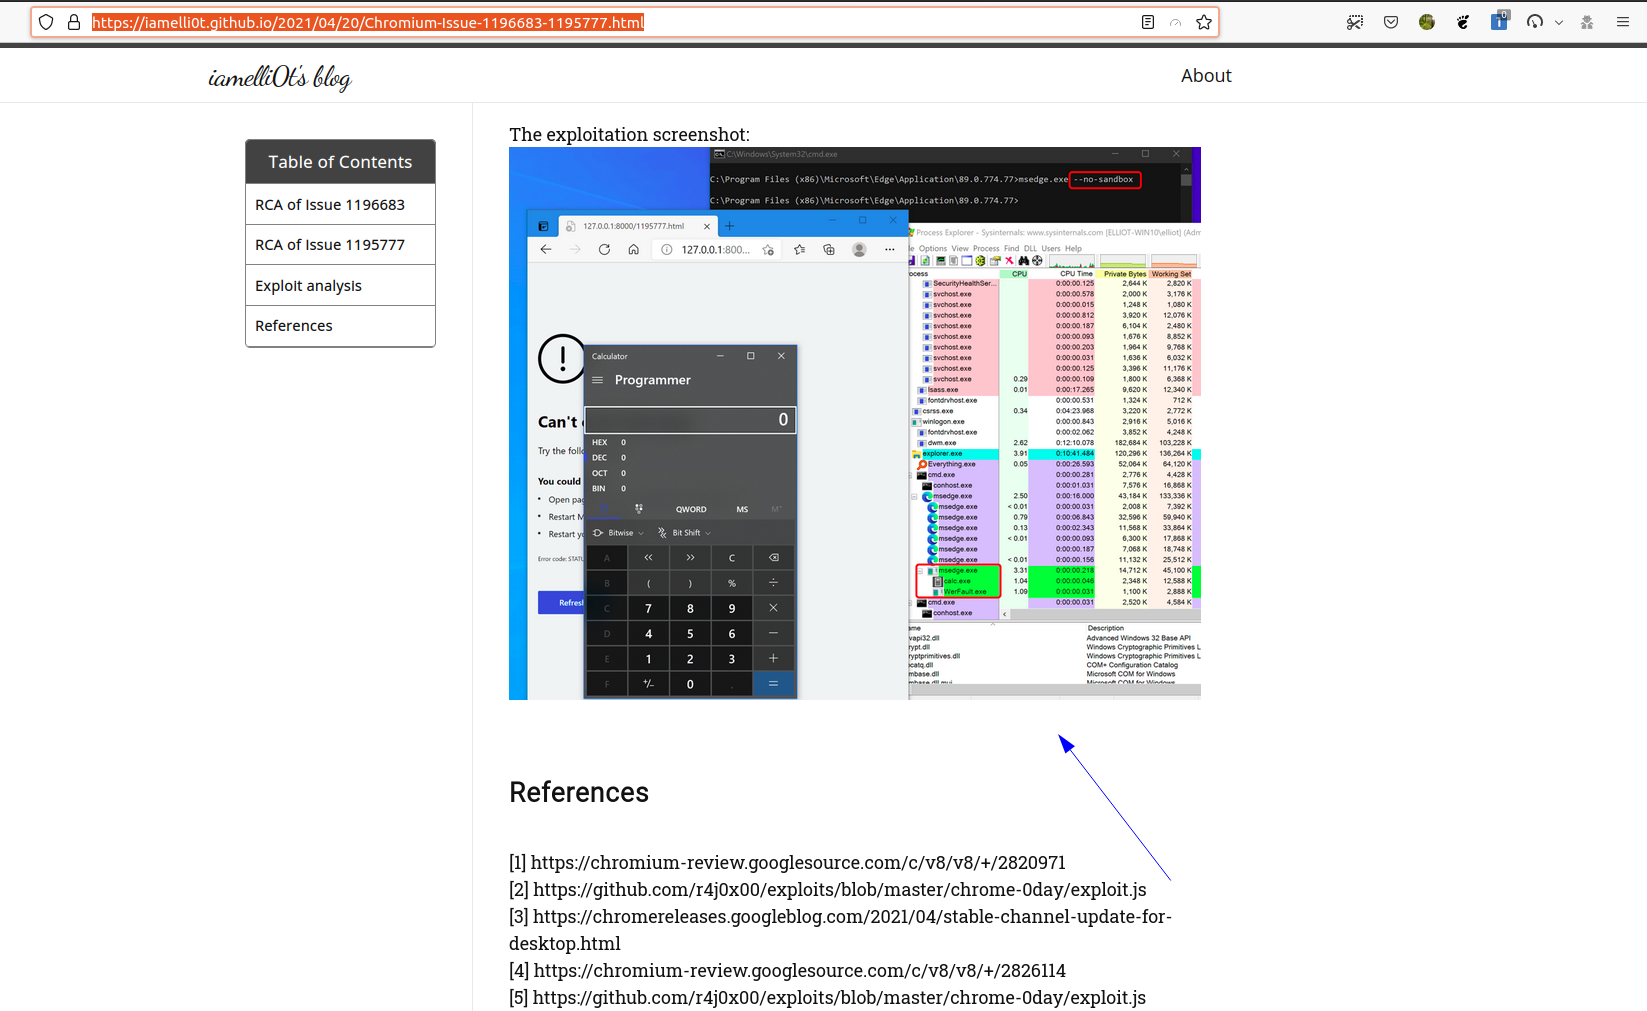The width and height of the screenshot is (1647, 1011).
Task: Open 'RCA of Issue 1196683' link
Action: [x=329, y=204]
